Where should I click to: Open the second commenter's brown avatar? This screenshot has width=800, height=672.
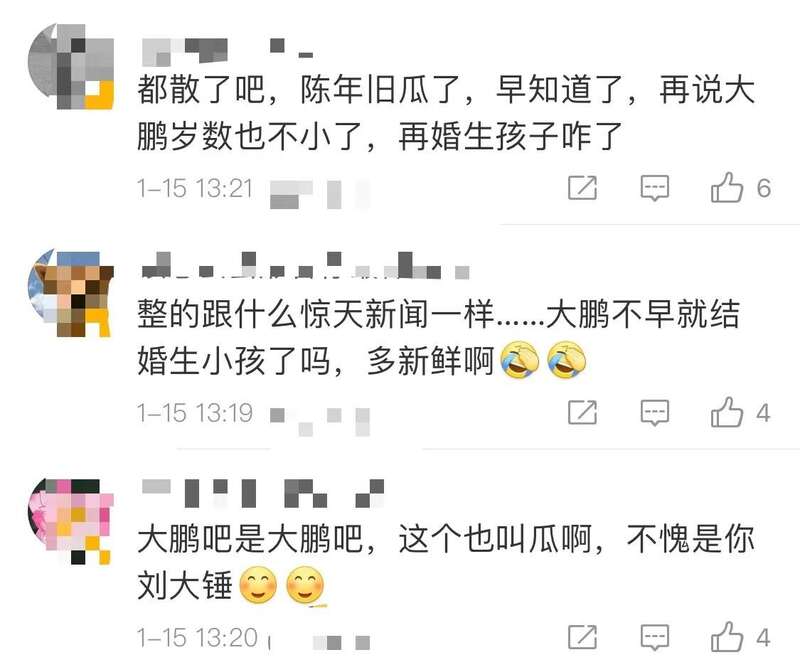[x=70, y=293]
